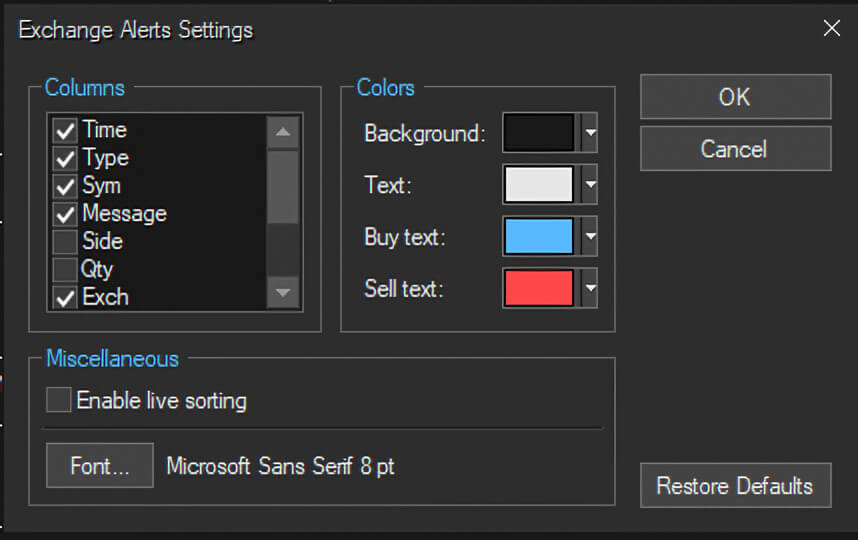Open Buy text color dropdown arrow
Screen dimensions: 858x540
pos(590,236)
